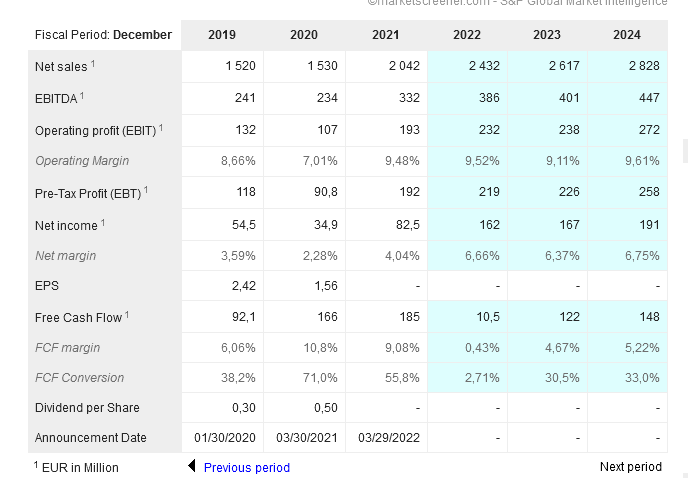Viewport: 688px width, 478px height.
Task: Click the Net income row label
Action: click(x=70, y=225)
